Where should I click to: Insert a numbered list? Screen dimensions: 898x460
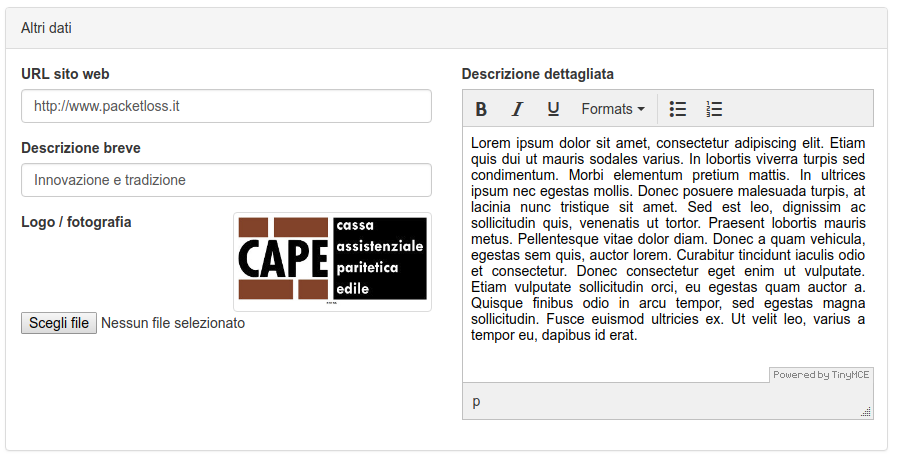point(714,109)
